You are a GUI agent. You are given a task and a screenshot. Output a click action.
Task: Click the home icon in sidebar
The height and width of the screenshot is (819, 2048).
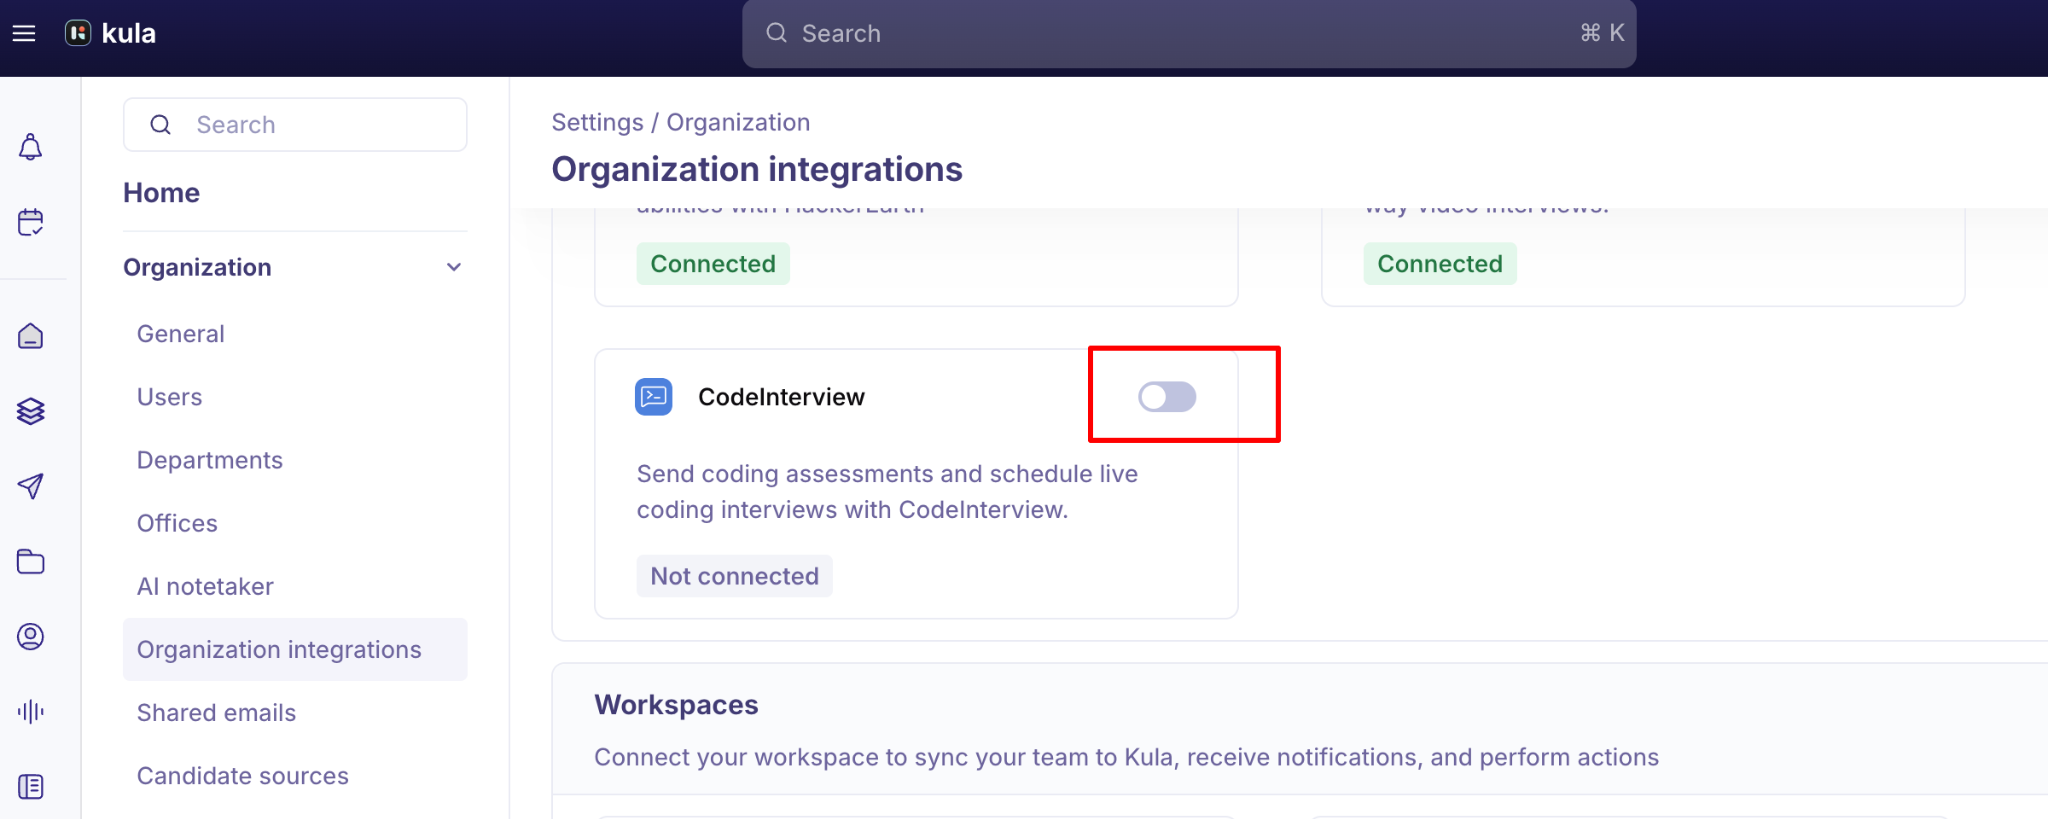tap(31, 336)
